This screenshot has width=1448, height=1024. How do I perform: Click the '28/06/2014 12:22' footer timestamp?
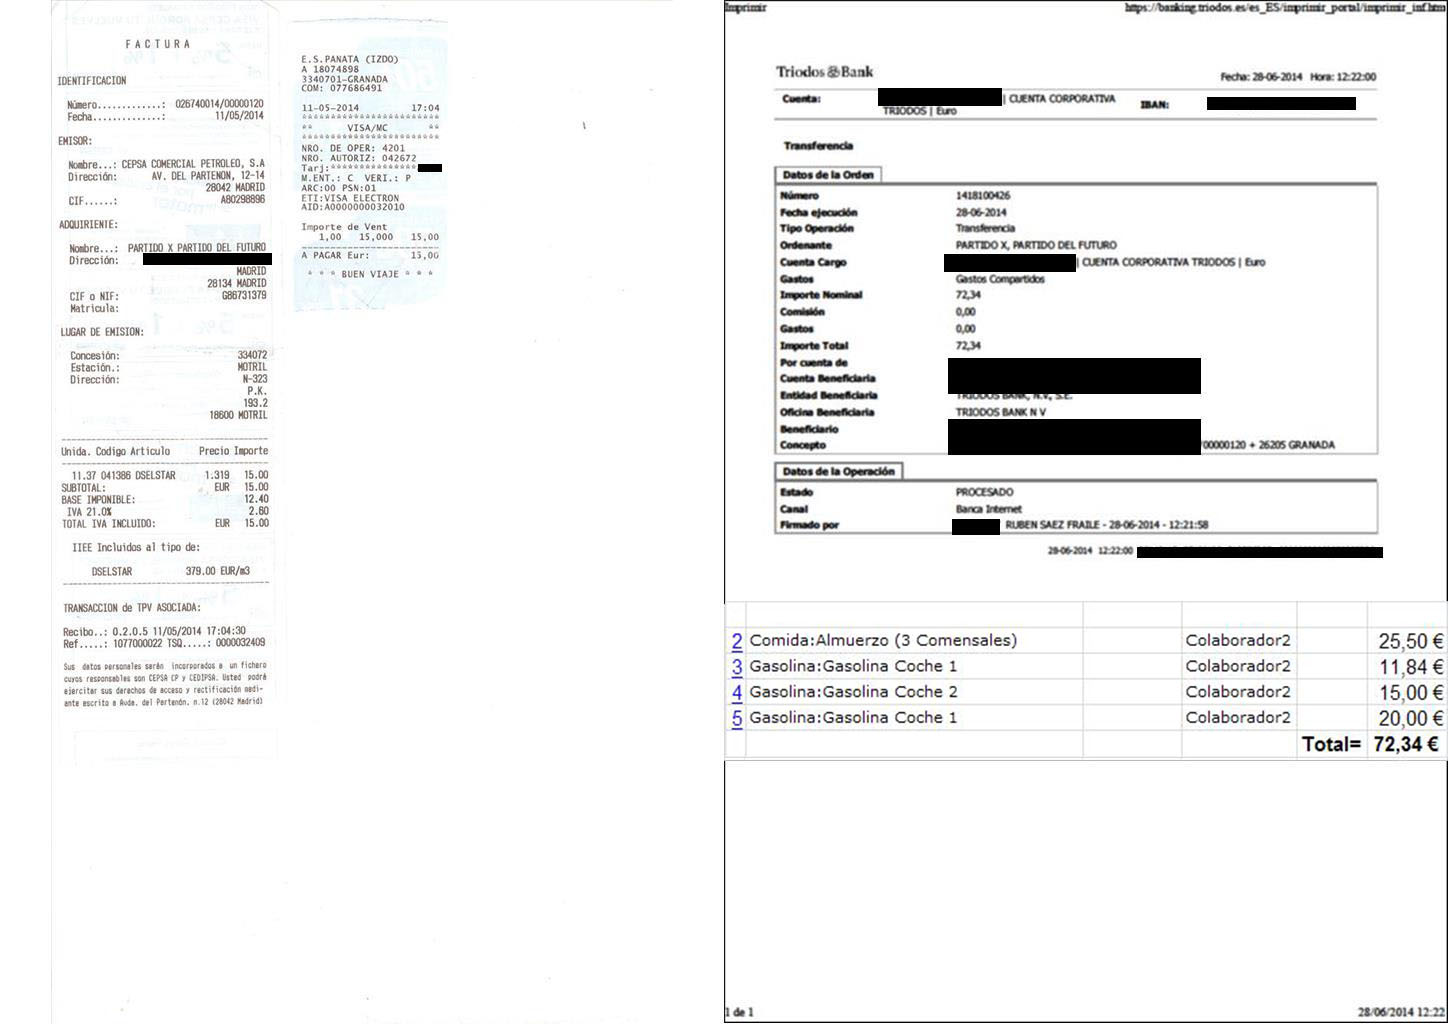pyautogui.click(x=1400, y=1012)
